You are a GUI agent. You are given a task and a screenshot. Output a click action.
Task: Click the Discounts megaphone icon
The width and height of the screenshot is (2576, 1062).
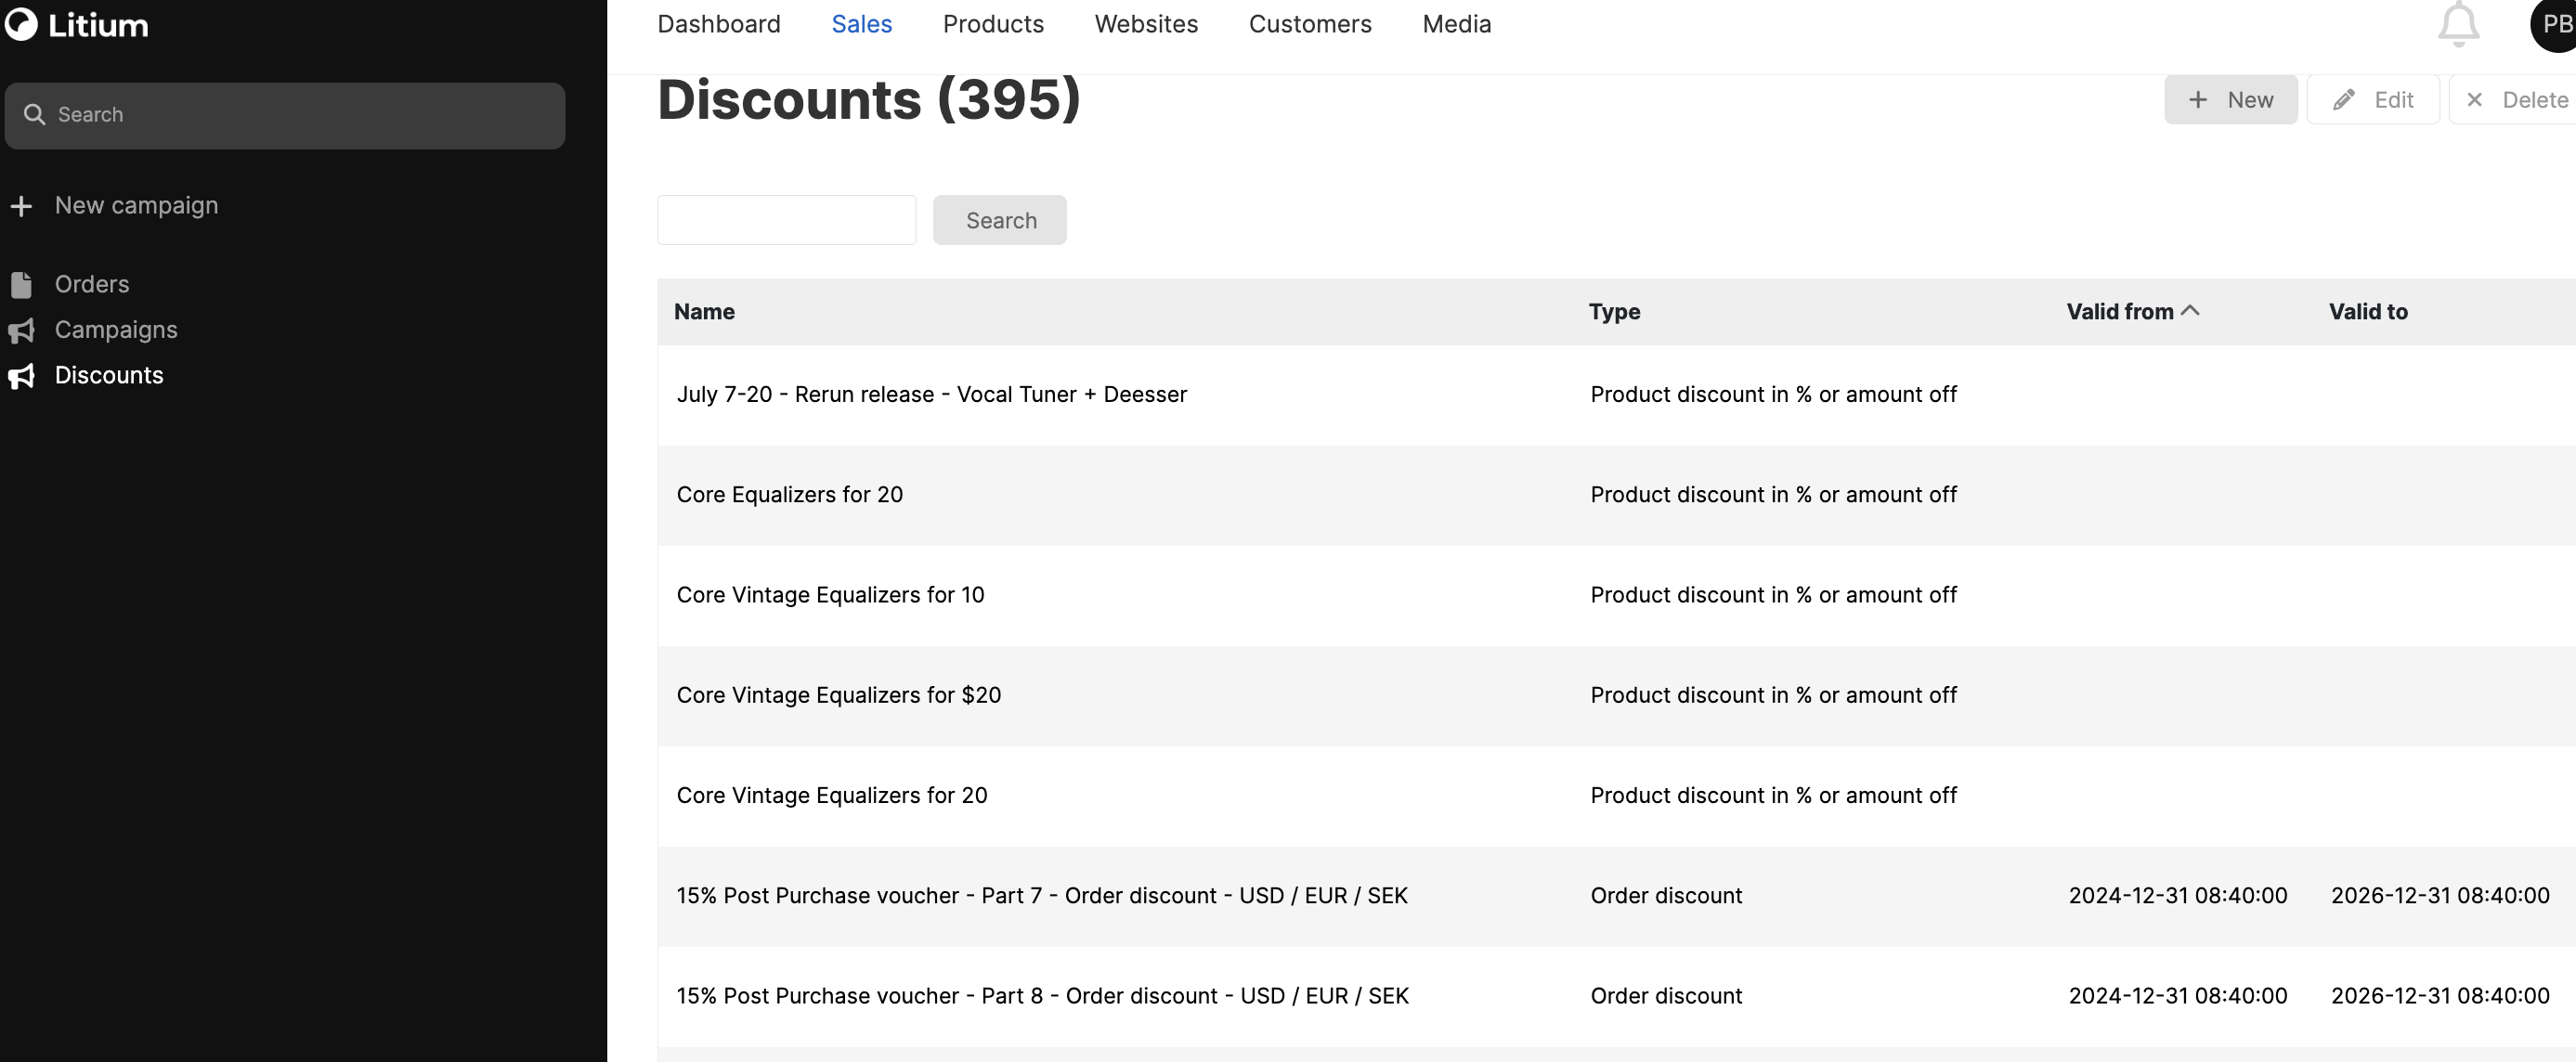tap(21, 376)
